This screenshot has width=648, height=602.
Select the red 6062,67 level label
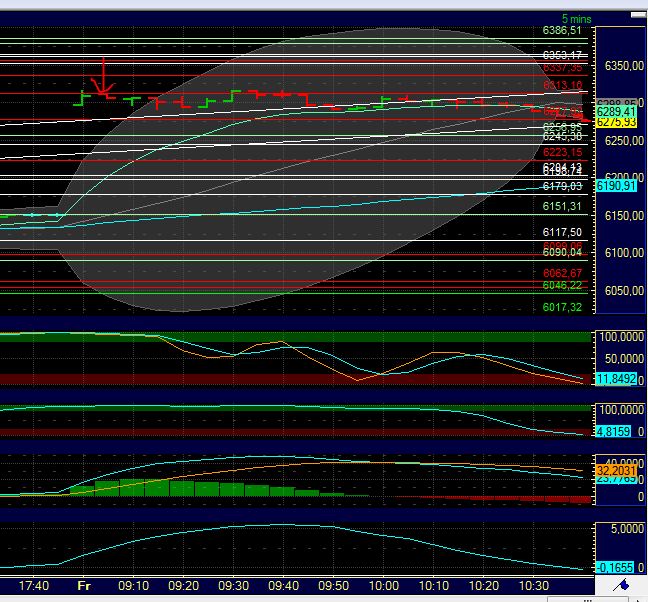[562, 273]
